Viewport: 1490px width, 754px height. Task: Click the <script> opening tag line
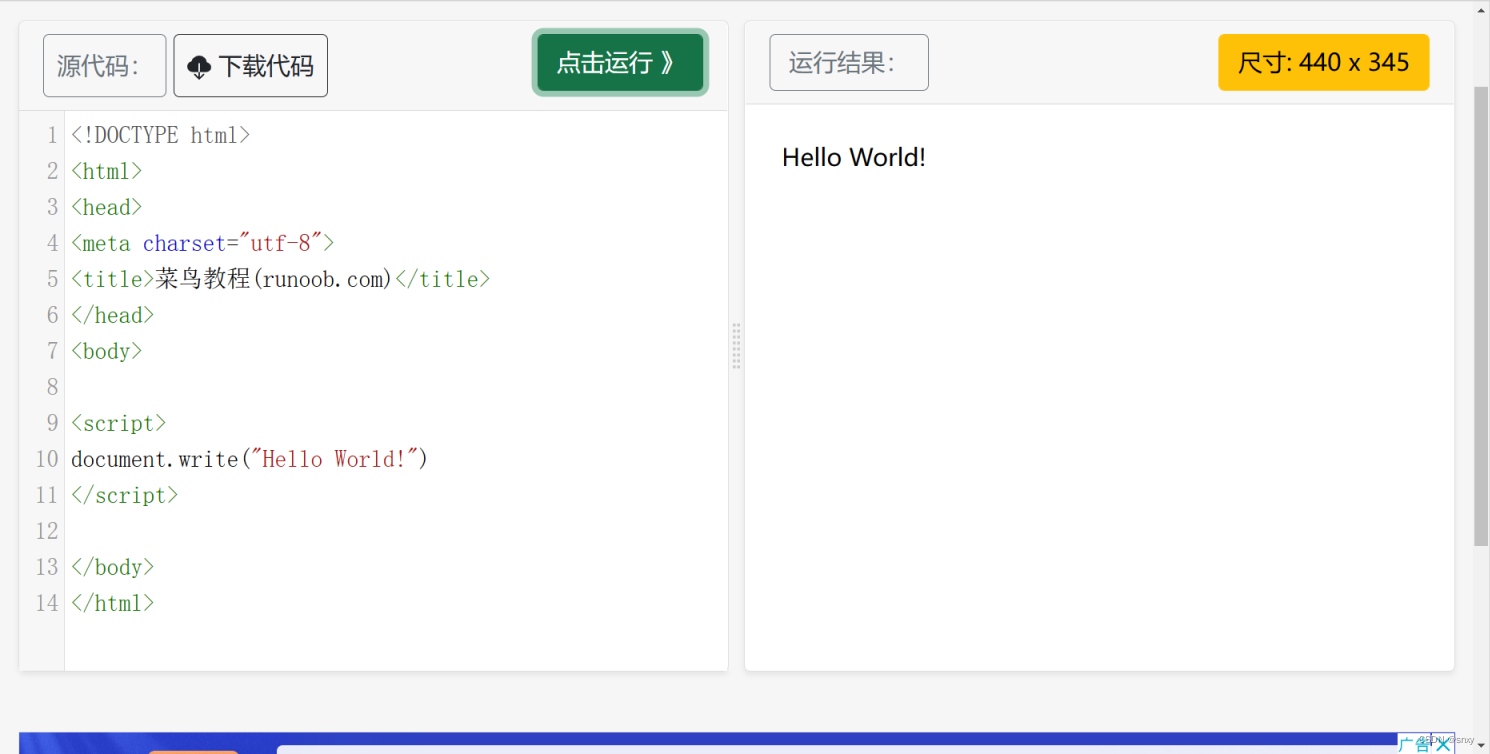click(x=119, y=423)
